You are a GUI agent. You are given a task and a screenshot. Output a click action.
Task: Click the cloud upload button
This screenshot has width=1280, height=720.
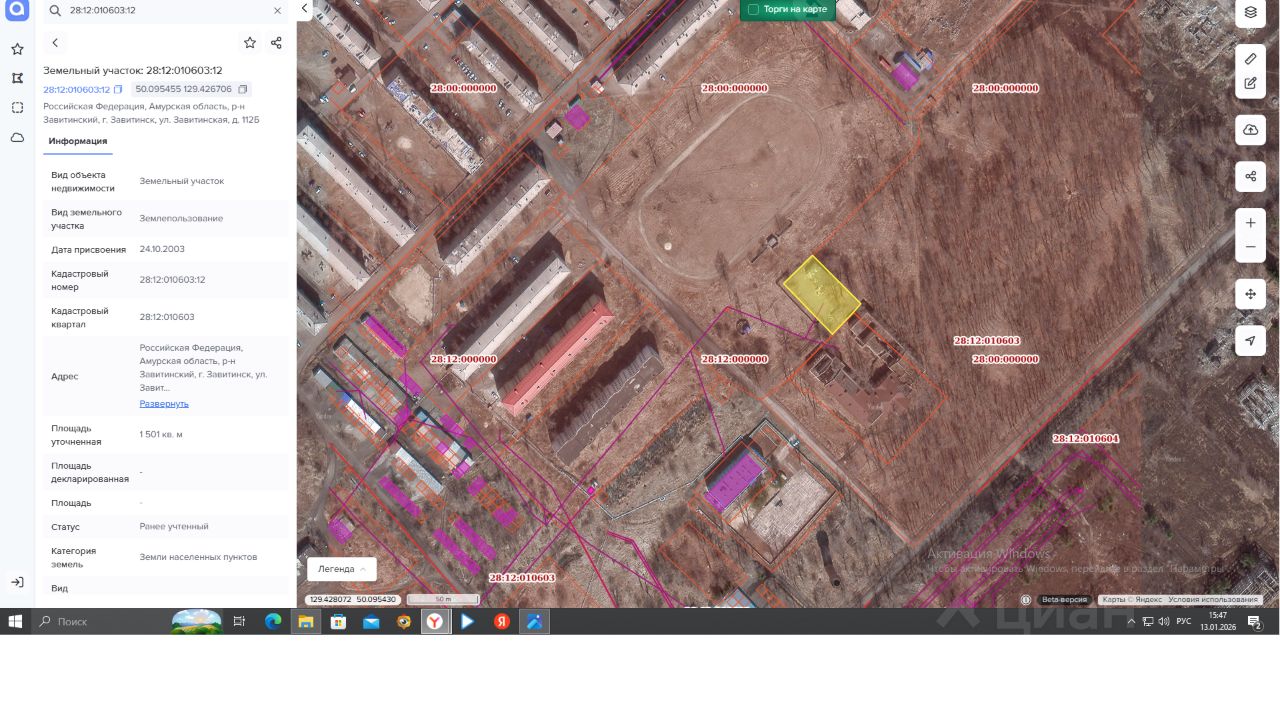pos(1250,130)
